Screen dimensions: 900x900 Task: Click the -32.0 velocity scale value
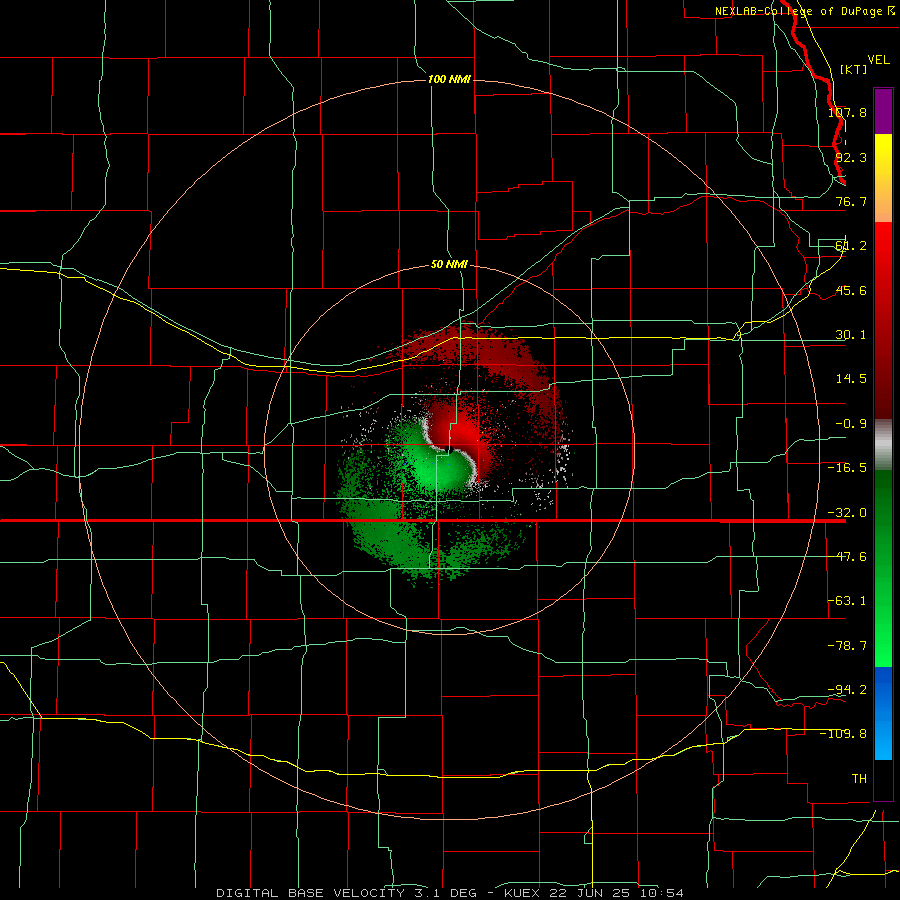pyautogui.click(x=847, y=513)
